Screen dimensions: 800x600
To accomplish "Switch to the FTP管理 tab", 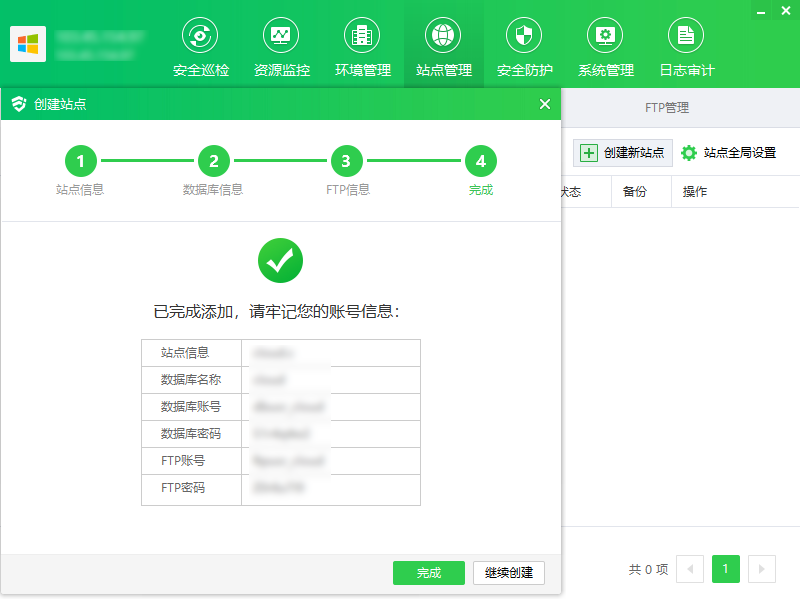I will point(667,108).
